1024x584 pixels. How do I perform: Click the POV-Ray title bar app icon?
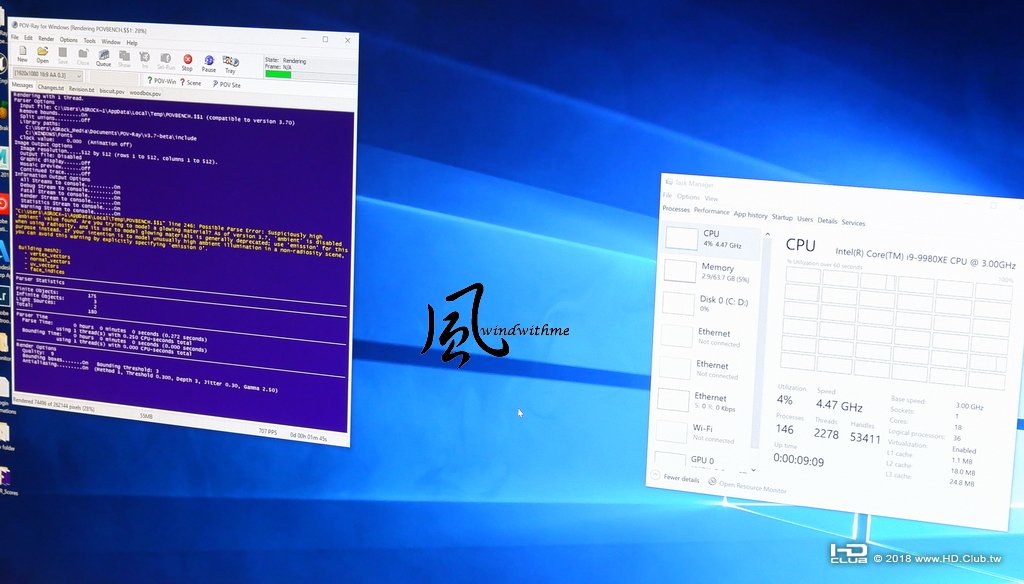(14, 25)
